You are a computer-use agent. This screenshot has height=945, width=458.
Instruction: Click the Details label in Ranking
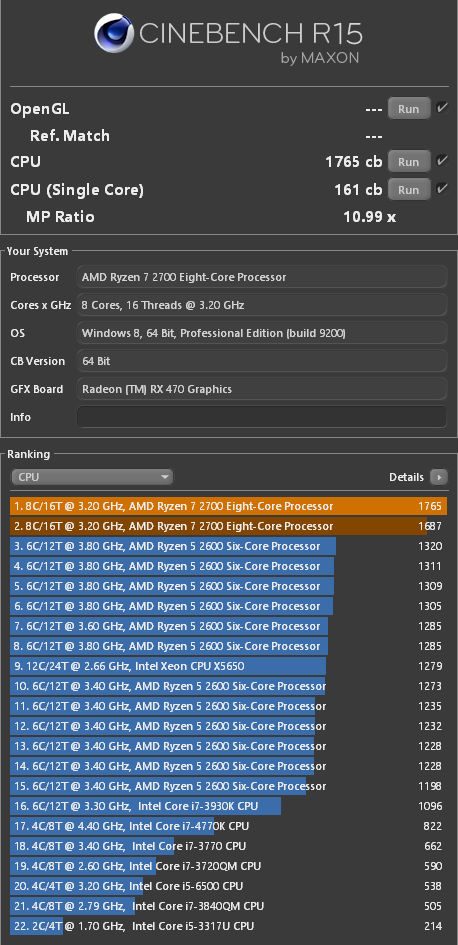tap(406, 477)
